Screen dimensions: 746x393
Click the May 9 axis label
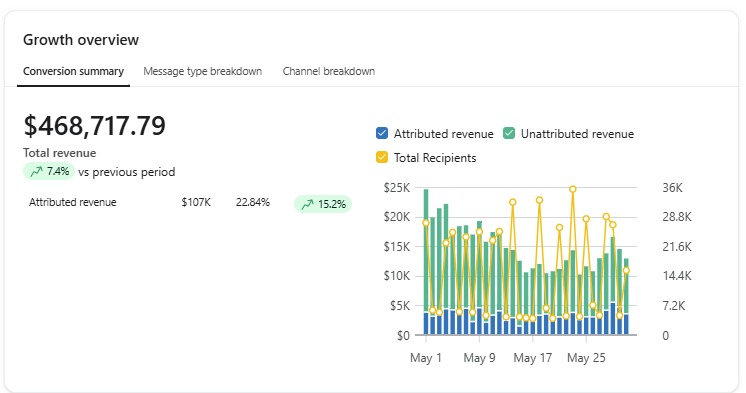pos(479,358)
